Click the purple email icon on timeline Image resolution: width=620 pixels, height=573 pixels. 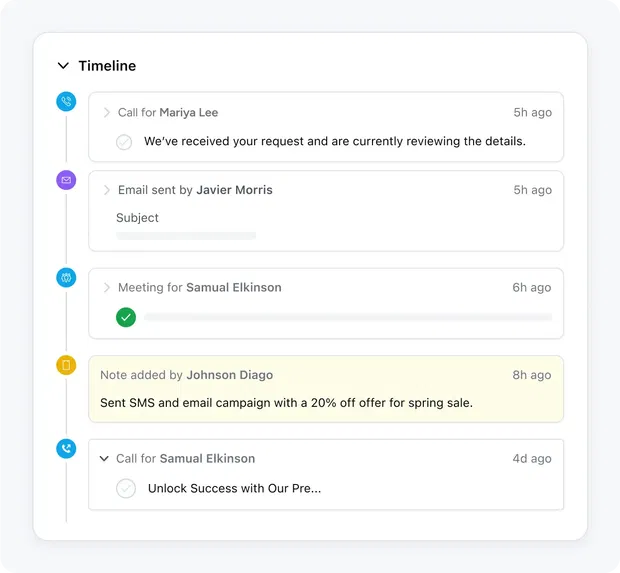66,180
